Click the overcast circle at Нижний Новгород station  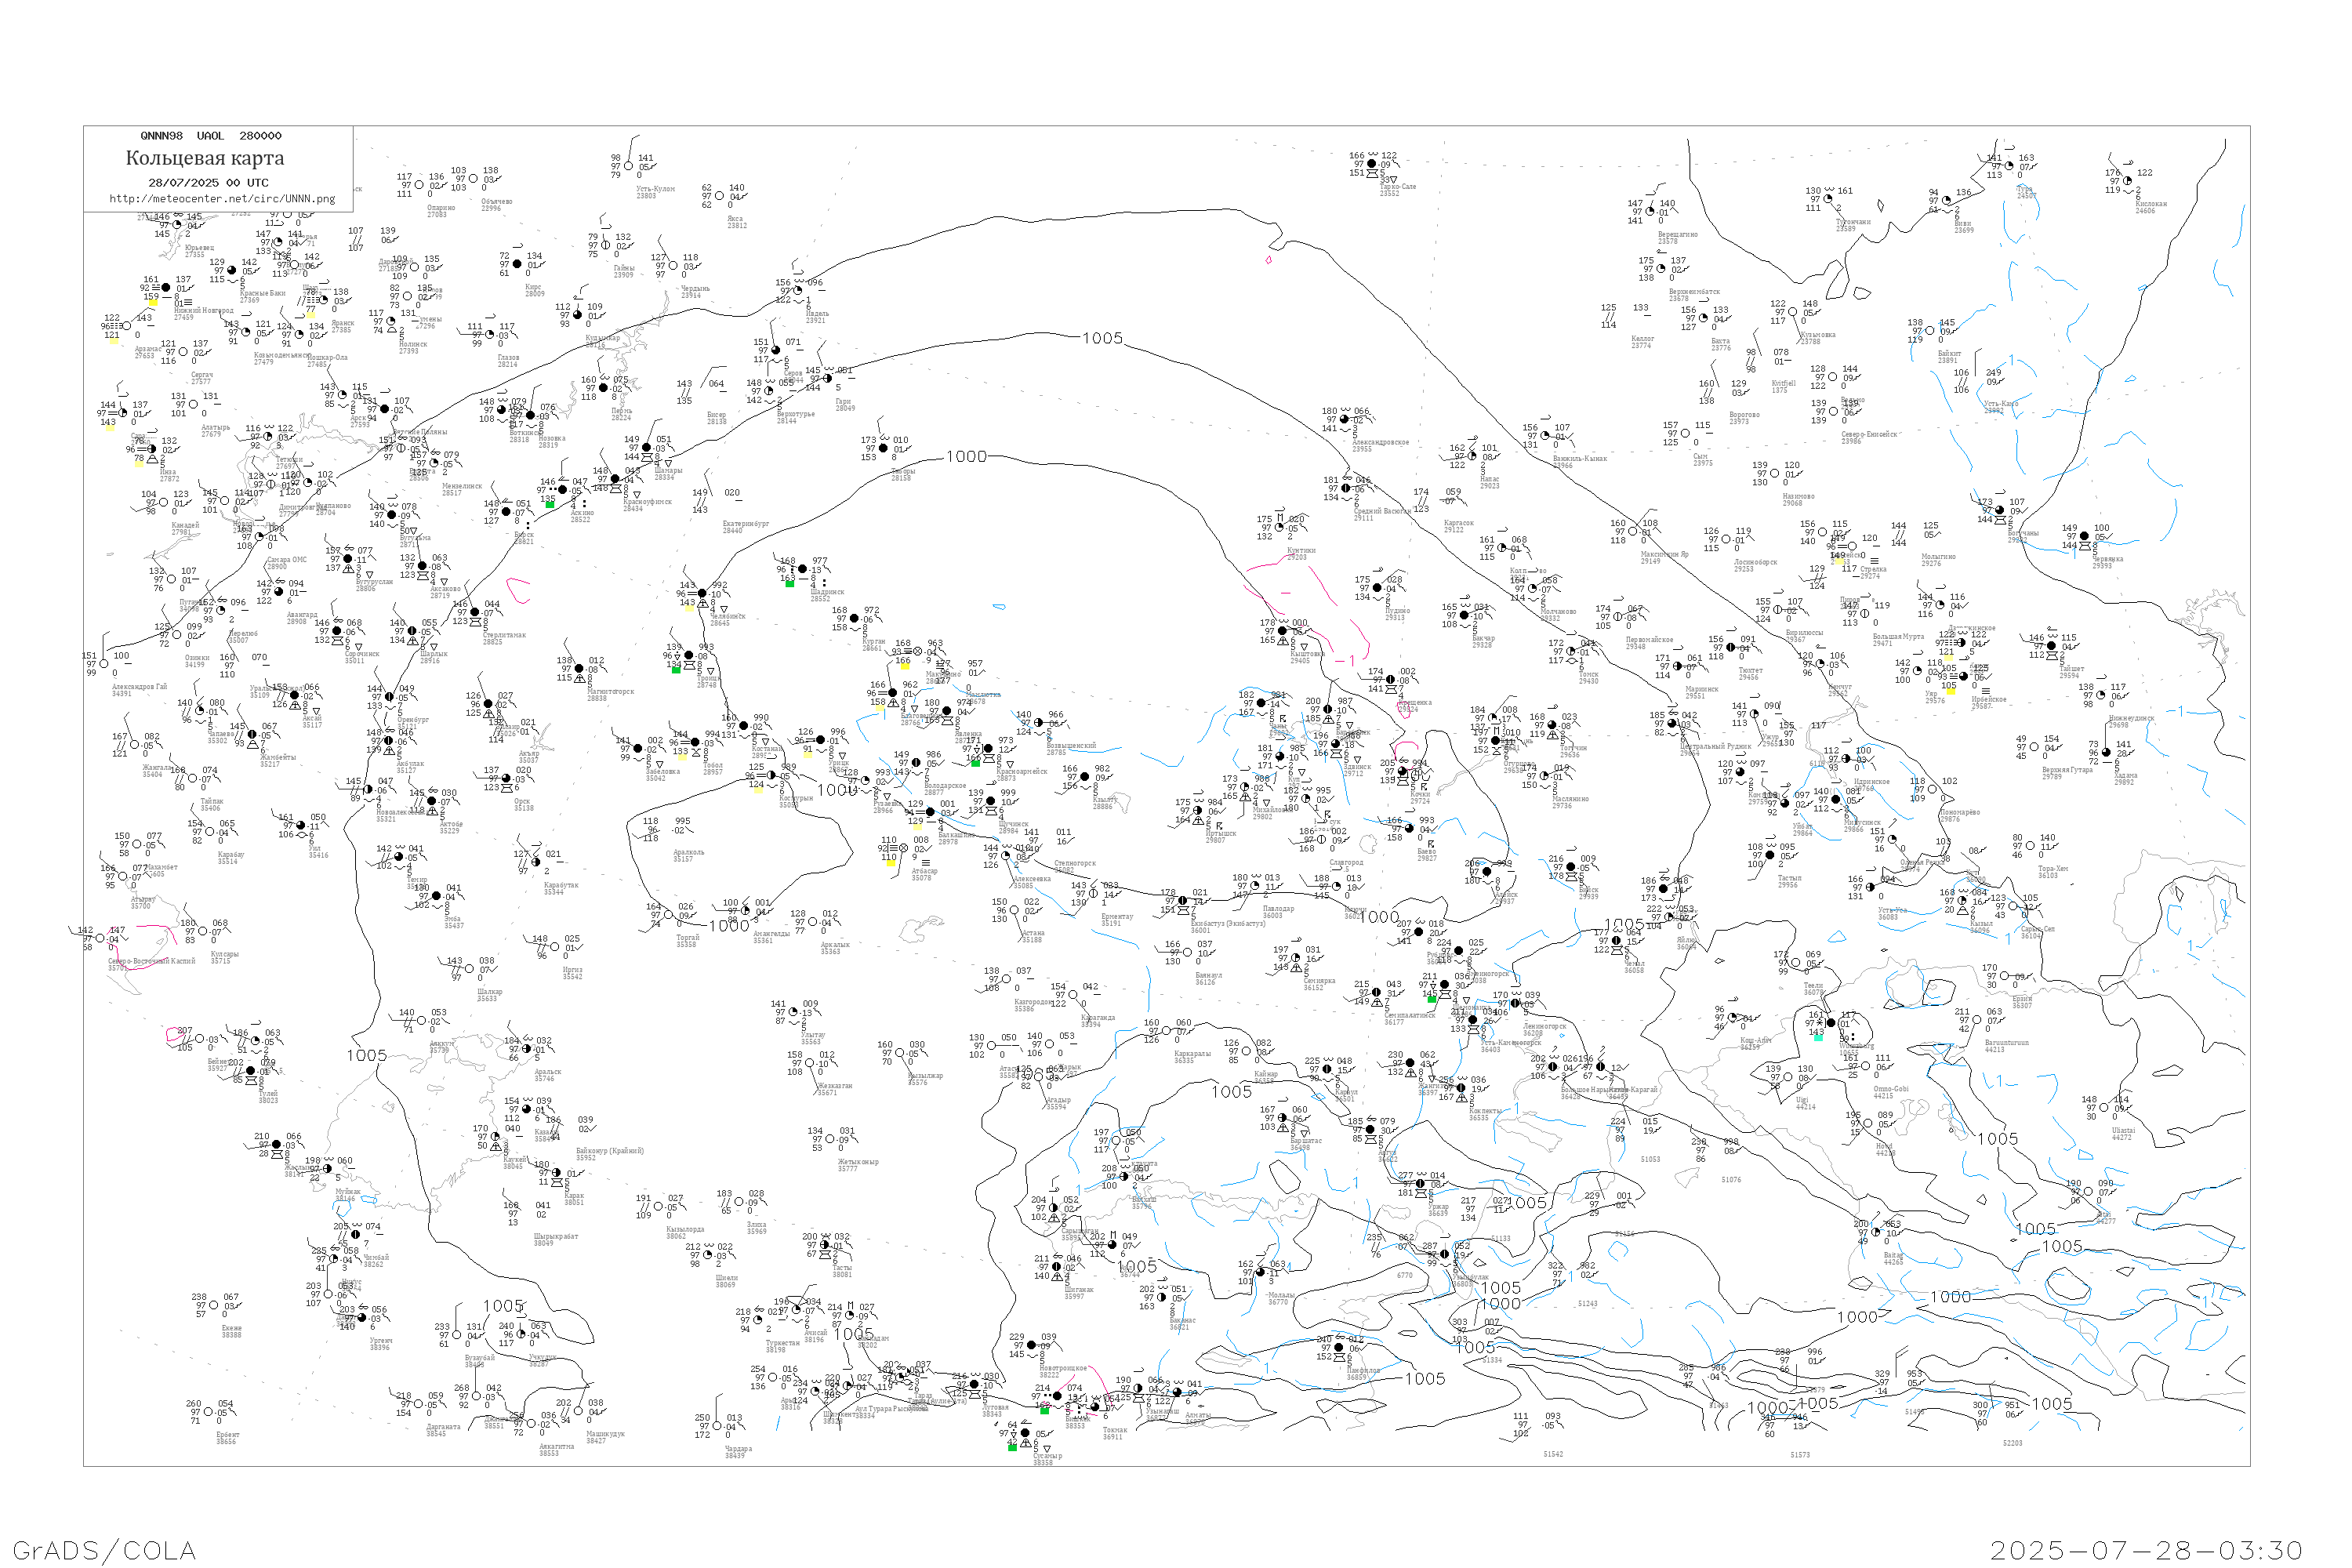coord(166,288)
